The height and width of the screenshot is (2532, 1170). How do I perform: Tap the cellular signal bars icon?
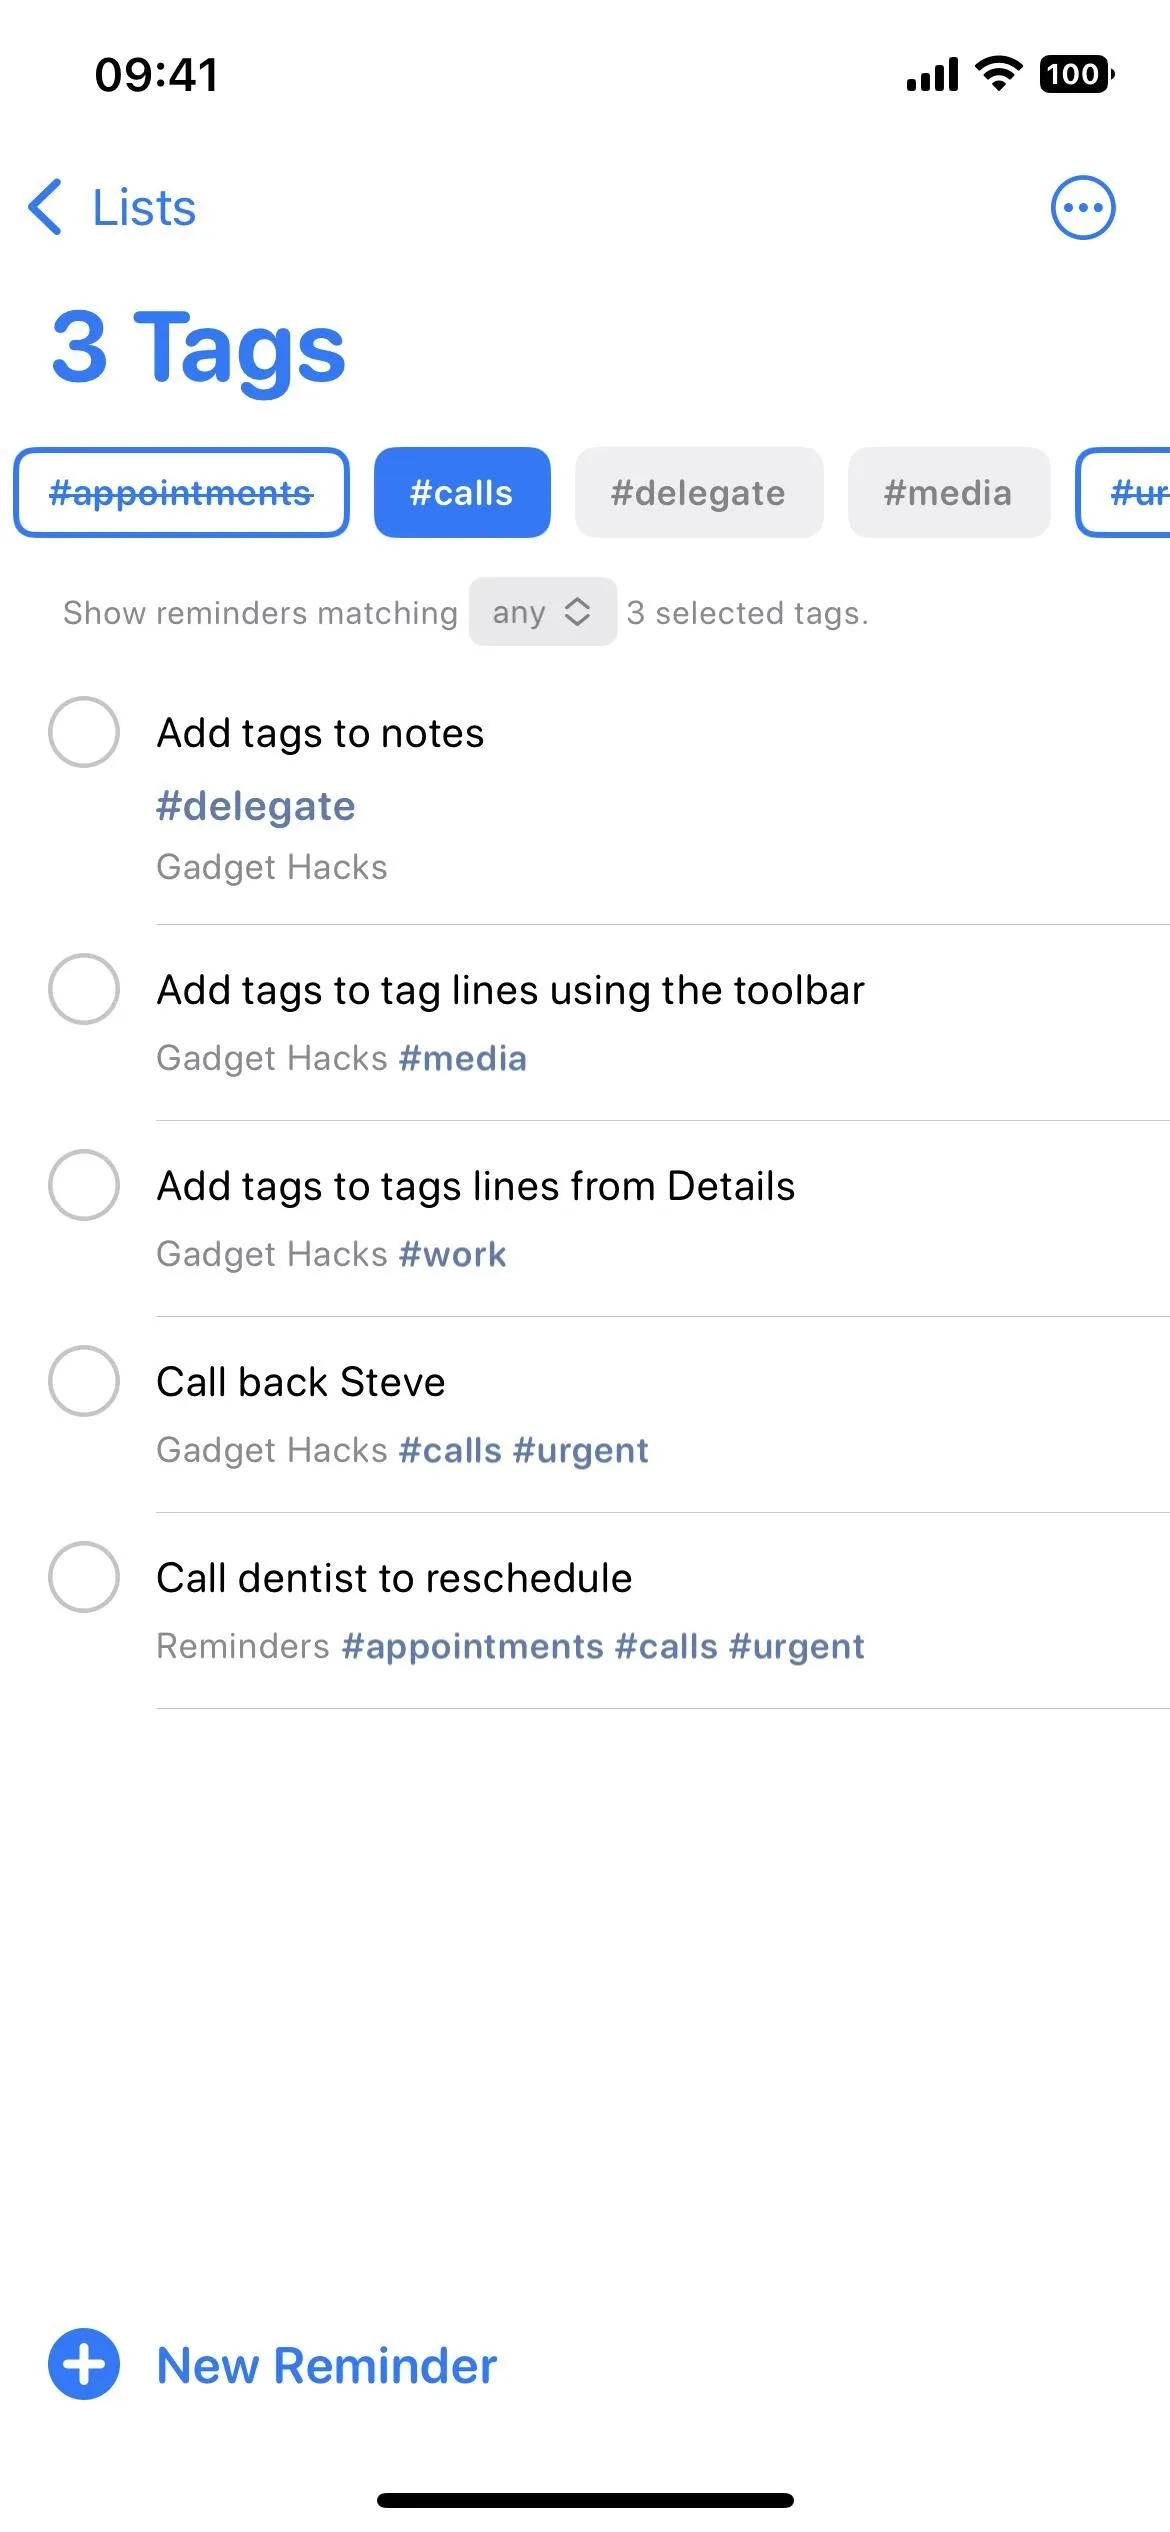tap(932, 74)
